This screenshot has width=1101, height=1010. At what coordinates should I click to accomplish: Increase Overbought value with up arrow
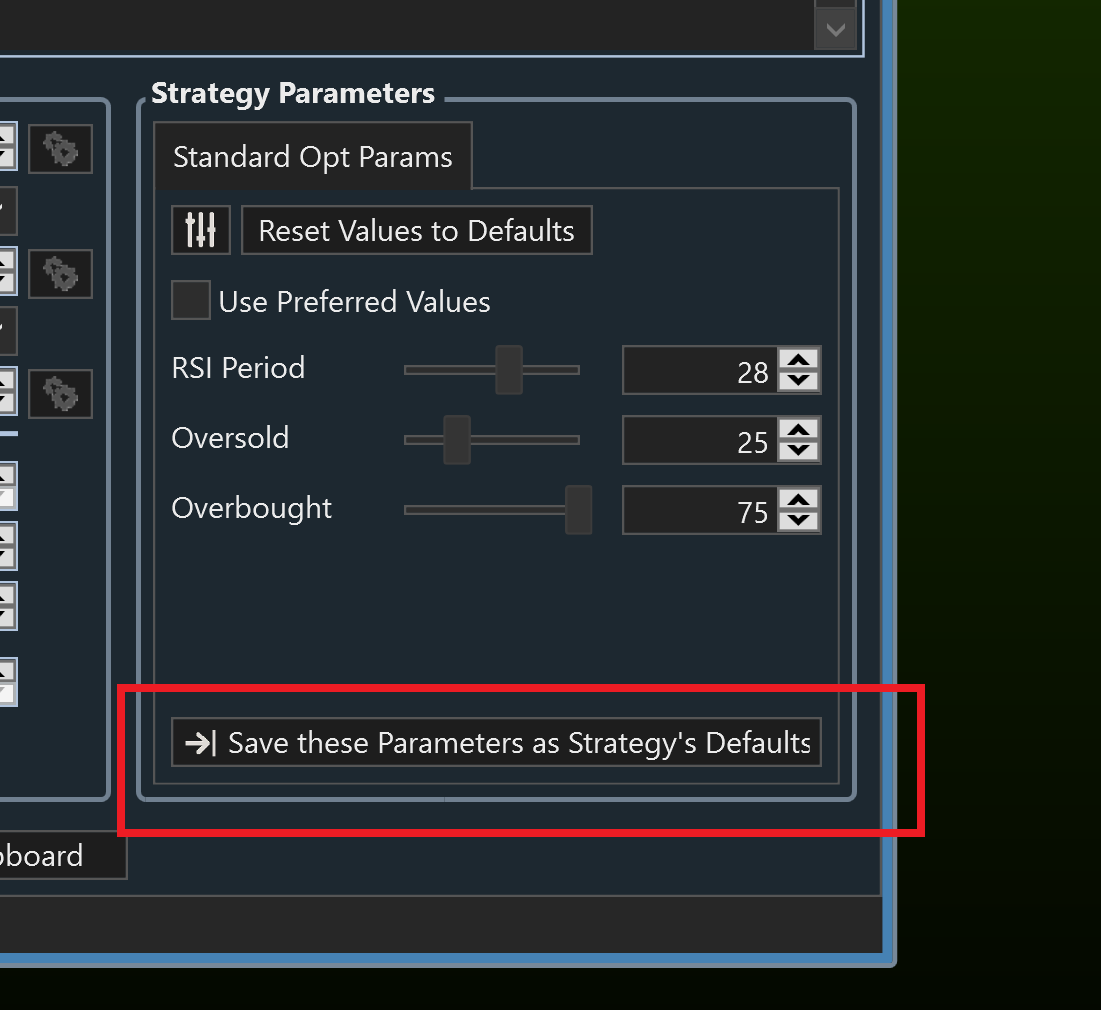pyautogui.click(x=798, y=500)
